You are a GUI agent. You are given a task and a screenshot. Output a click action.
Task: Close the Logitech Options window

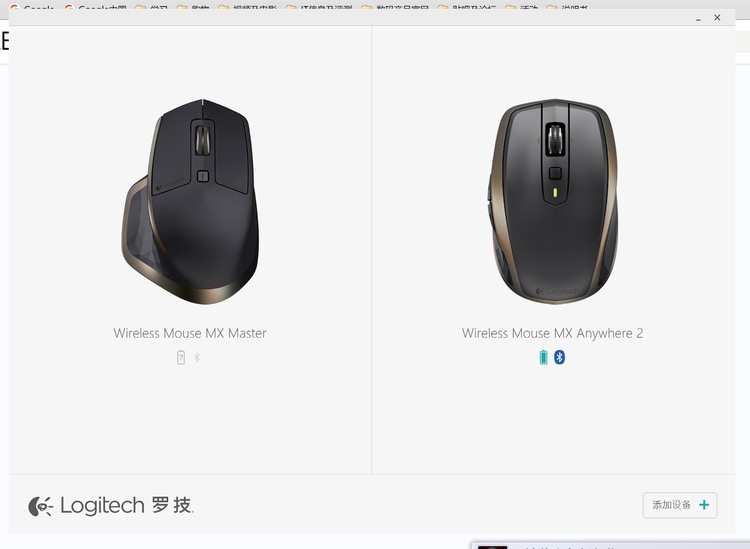(717, 17)
